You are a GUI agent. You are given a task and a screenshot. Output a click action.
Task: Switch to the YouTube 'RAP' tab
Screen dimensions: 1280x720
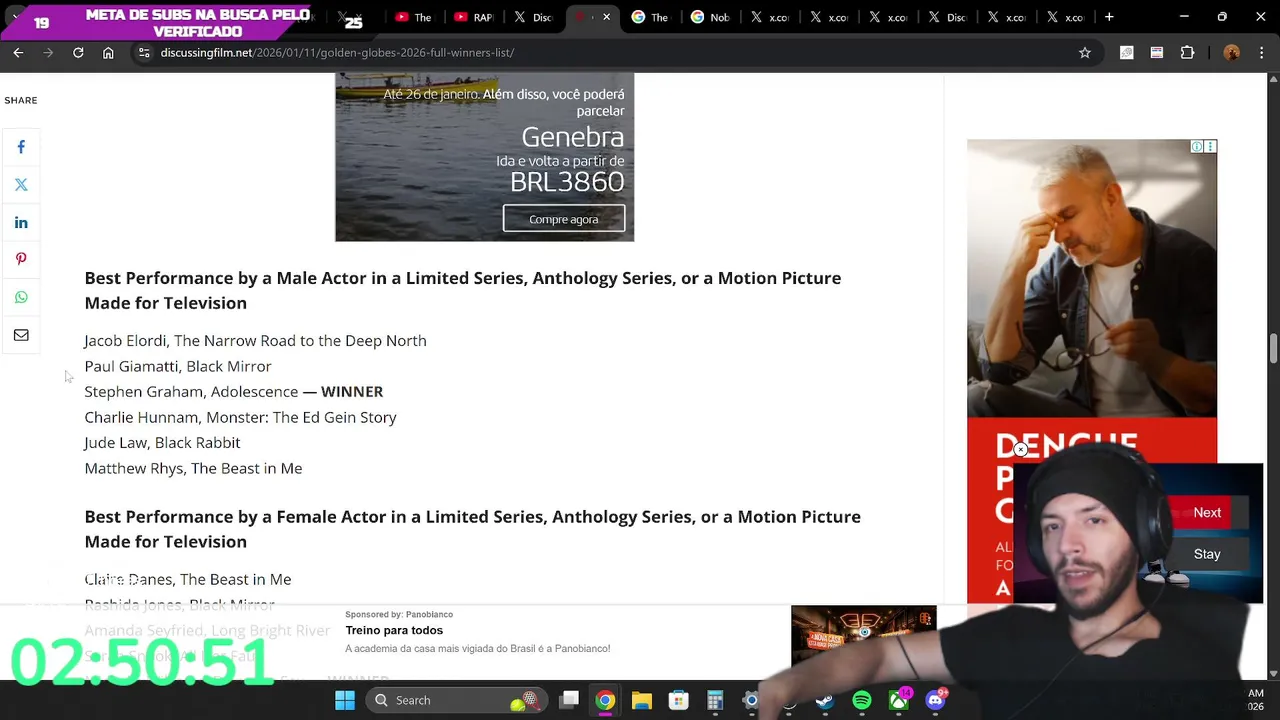tap(474, 17)
